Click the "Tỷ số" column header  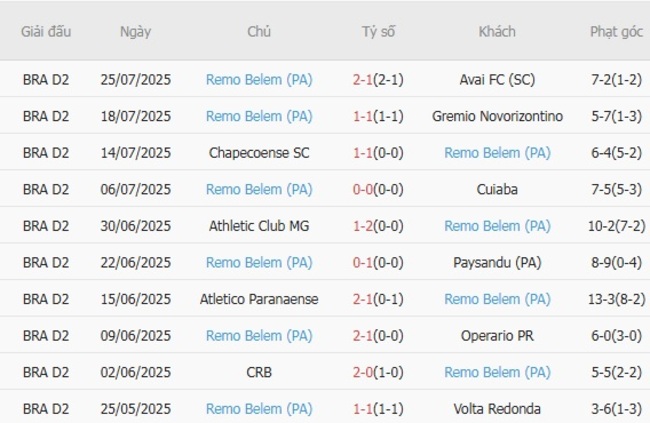pyautogui.click(x=378, y=32)
